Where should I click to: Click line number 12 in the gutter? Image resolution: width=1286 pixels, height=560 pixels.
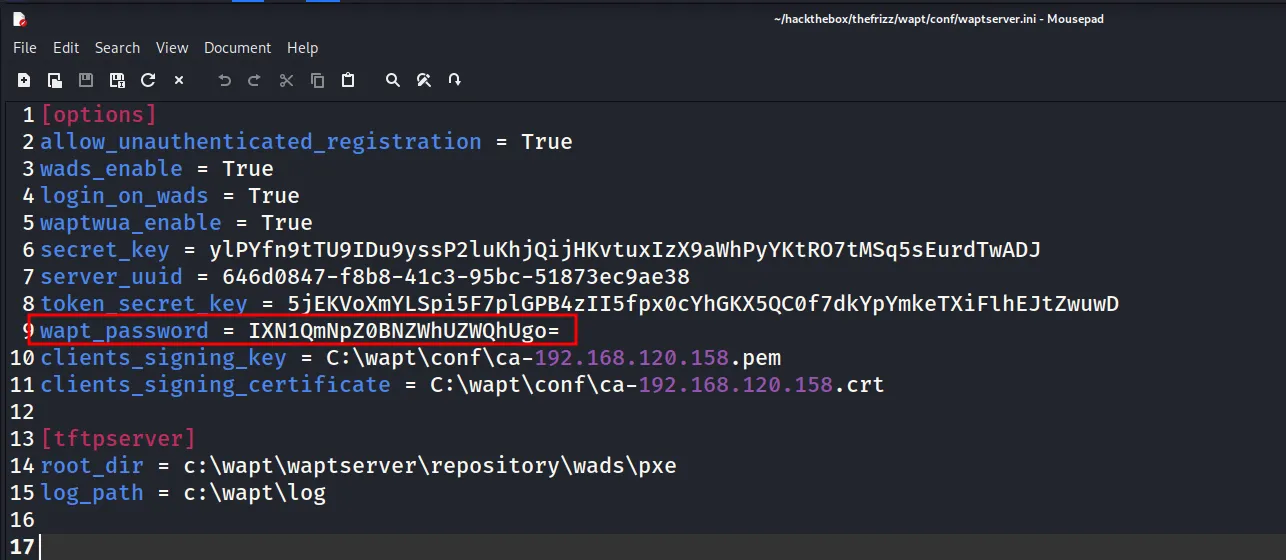pyautogui.click(x=22, y=412)
